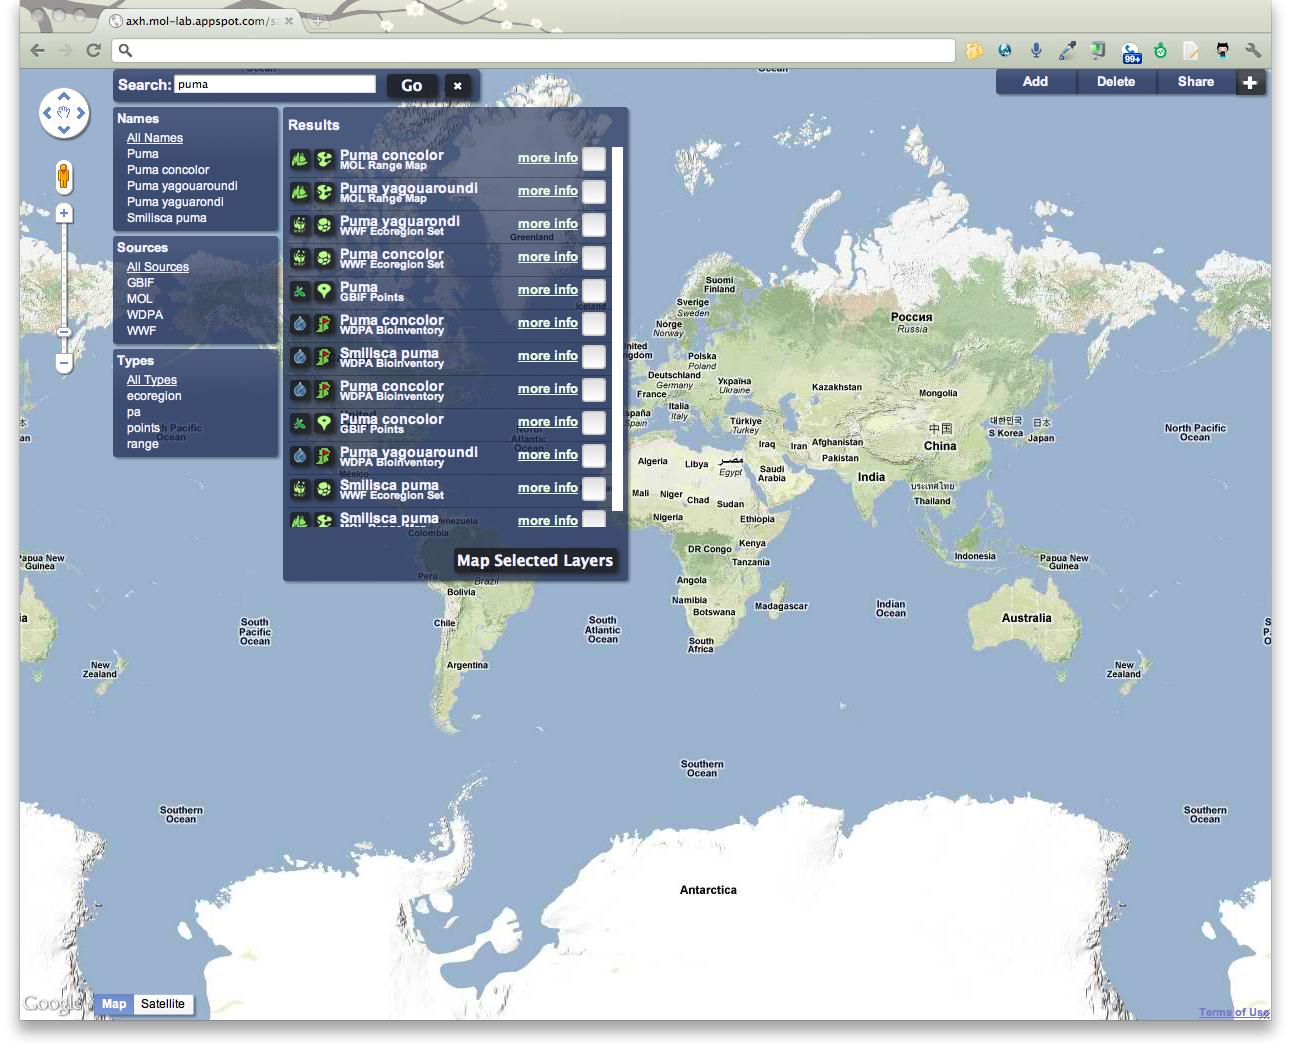Click the browser back arrow
This screenshot has height=1050, width=1291.
tap(37, 50)
